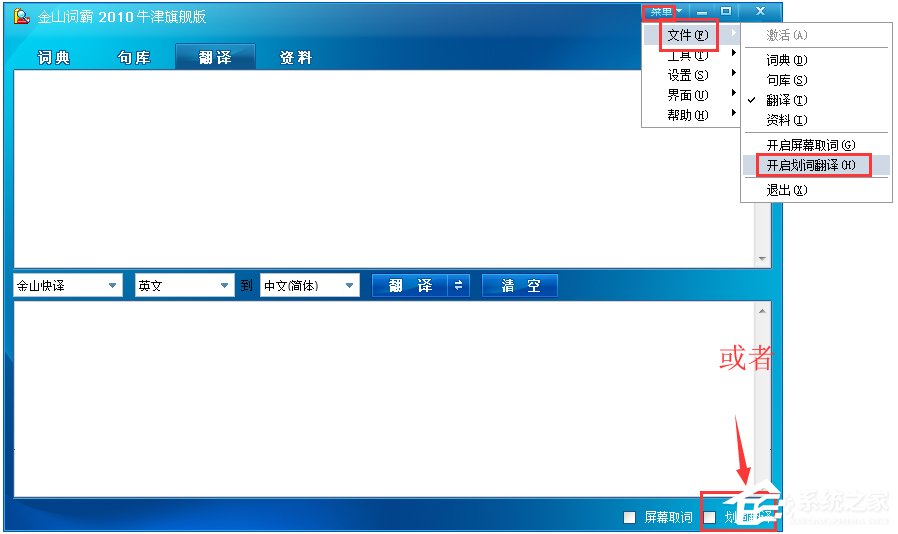898x534 pixels.
Task: Switch to the 句库 tab
Action: [x=134, y=57]
